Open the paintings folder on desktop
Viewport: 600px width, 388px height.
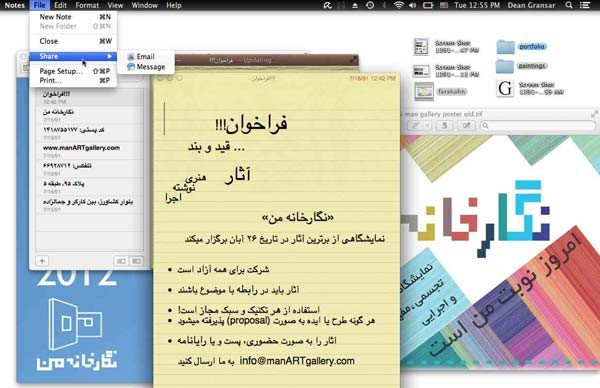click(x=520, y=66)
